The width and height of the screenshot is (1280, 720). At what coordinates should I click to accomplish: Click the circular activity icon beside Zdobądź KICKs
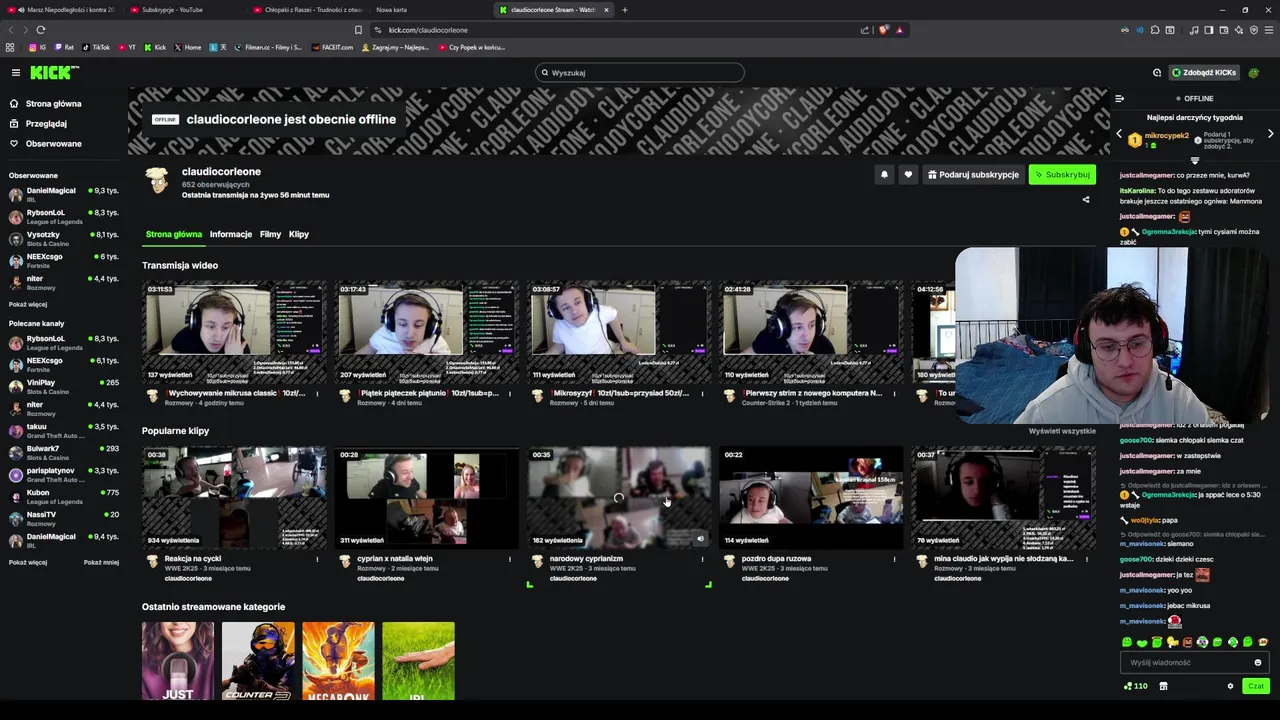[x=1157, y=72]
